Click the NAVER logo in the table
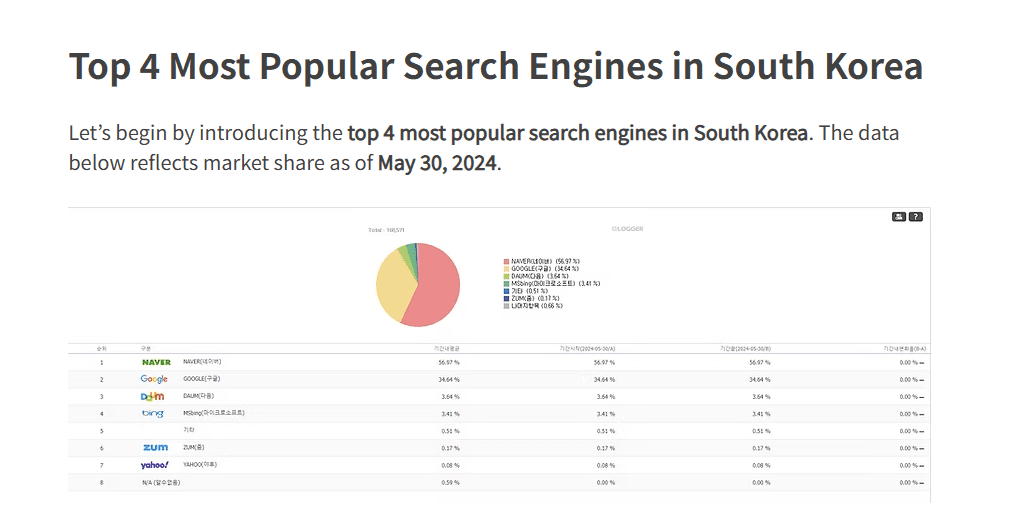The width and height of the screenshot is (1032, 528). coord(156,362)
